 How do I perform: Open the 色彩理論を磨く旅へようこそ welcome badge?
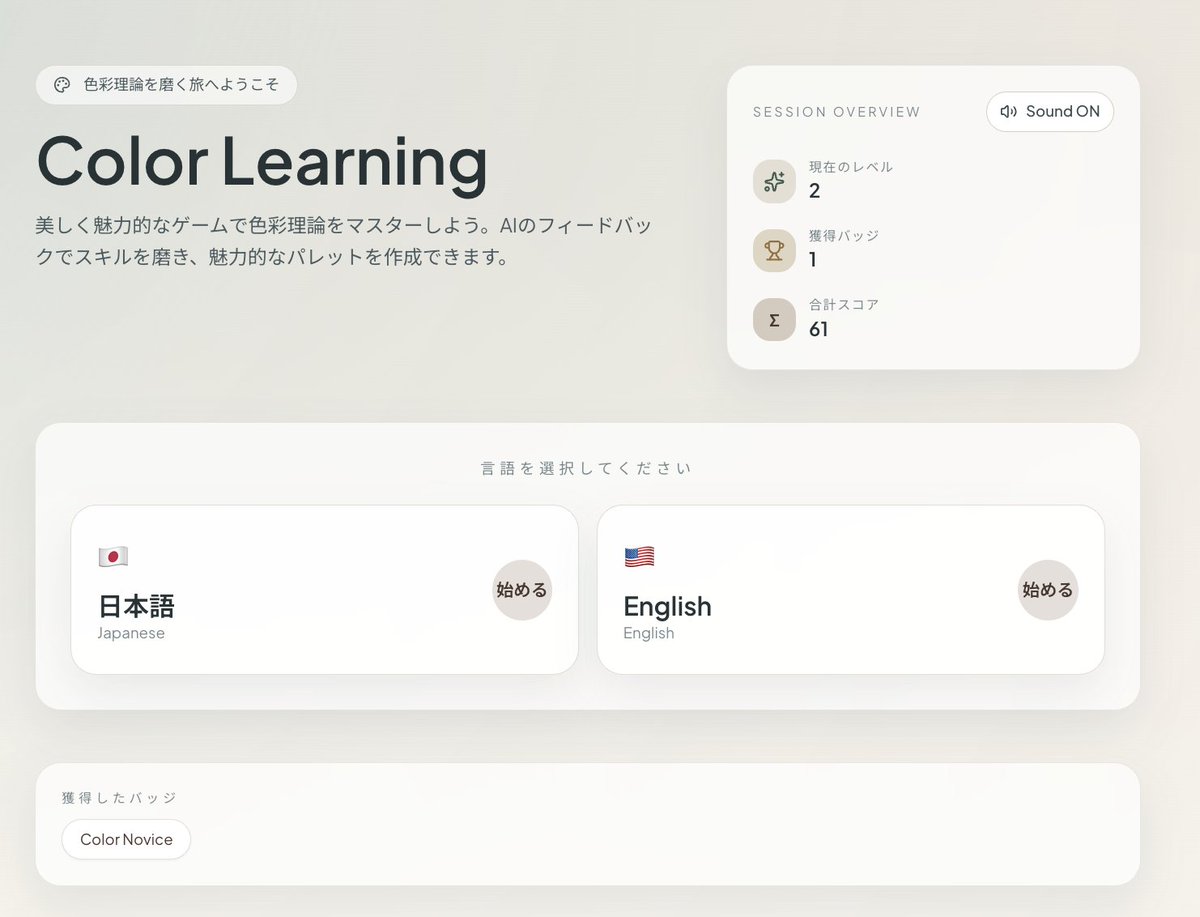click(x=166, y=85)
